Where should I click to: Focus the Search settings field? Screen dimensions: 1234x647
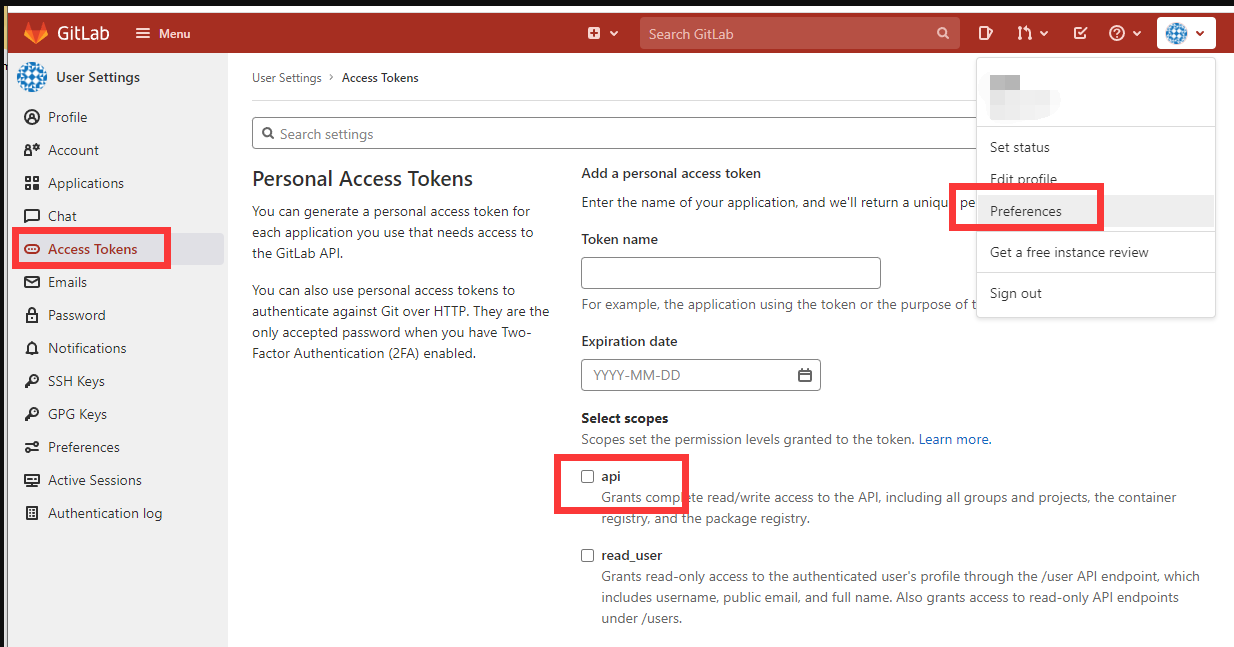614,134
